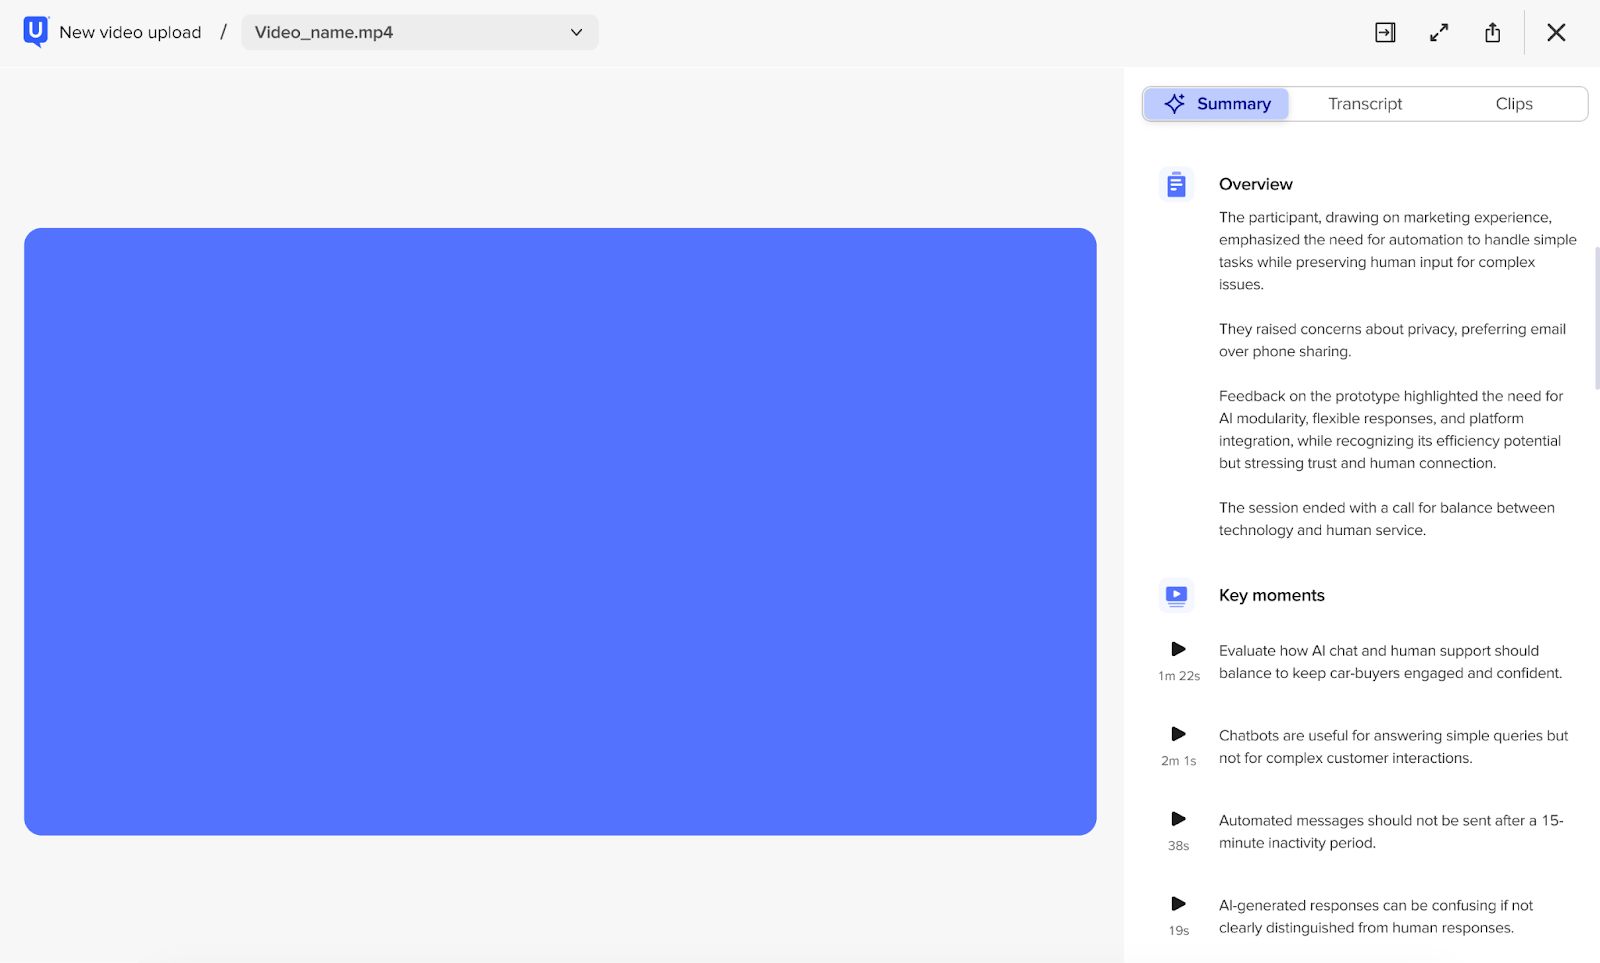Switch to the Transcript tab
Image resolution: width=1600 pixels, height=963 pixels.
tap(1364, 104)
